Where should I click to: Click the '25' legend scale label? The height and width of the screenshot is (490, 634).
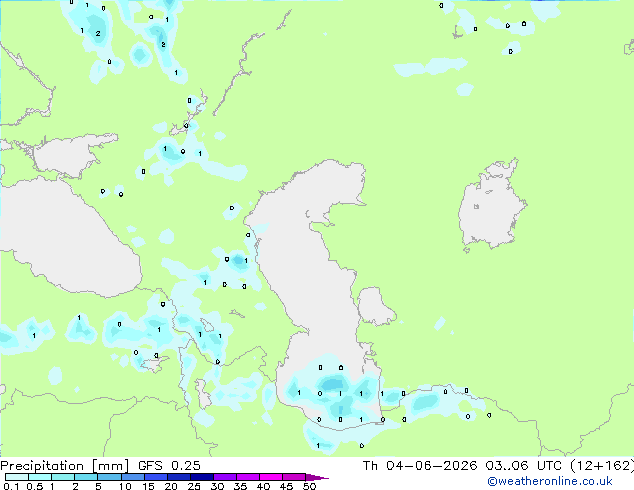194,486
